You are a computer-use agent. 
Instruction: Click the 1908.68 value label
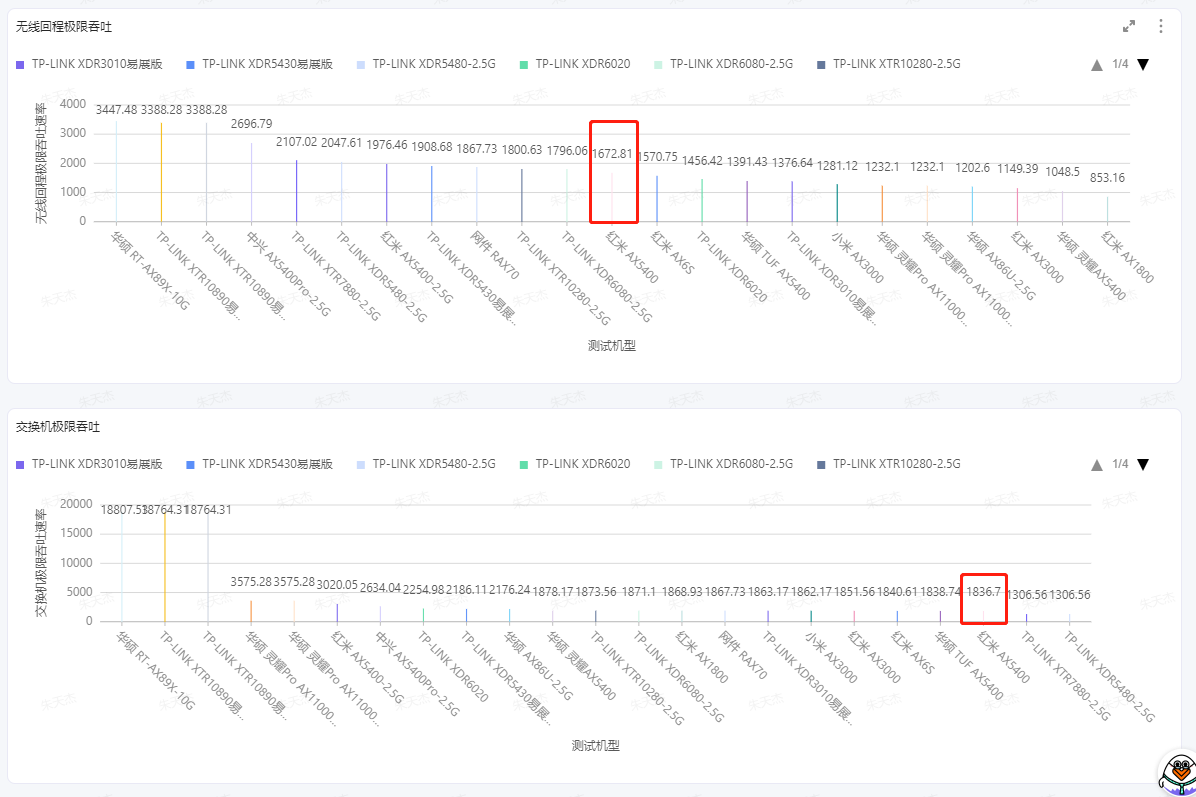pos(432,146)
